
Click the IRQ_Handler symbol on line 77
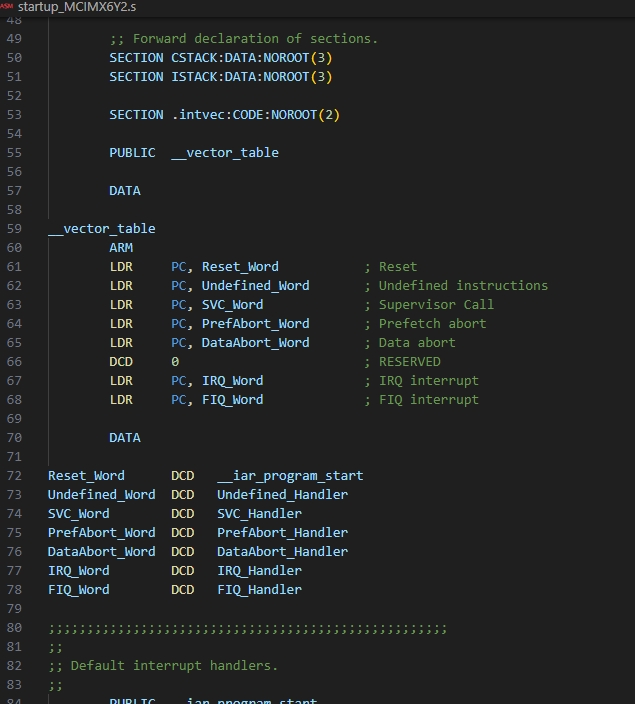pyautogui.click(x=260, y=571)
